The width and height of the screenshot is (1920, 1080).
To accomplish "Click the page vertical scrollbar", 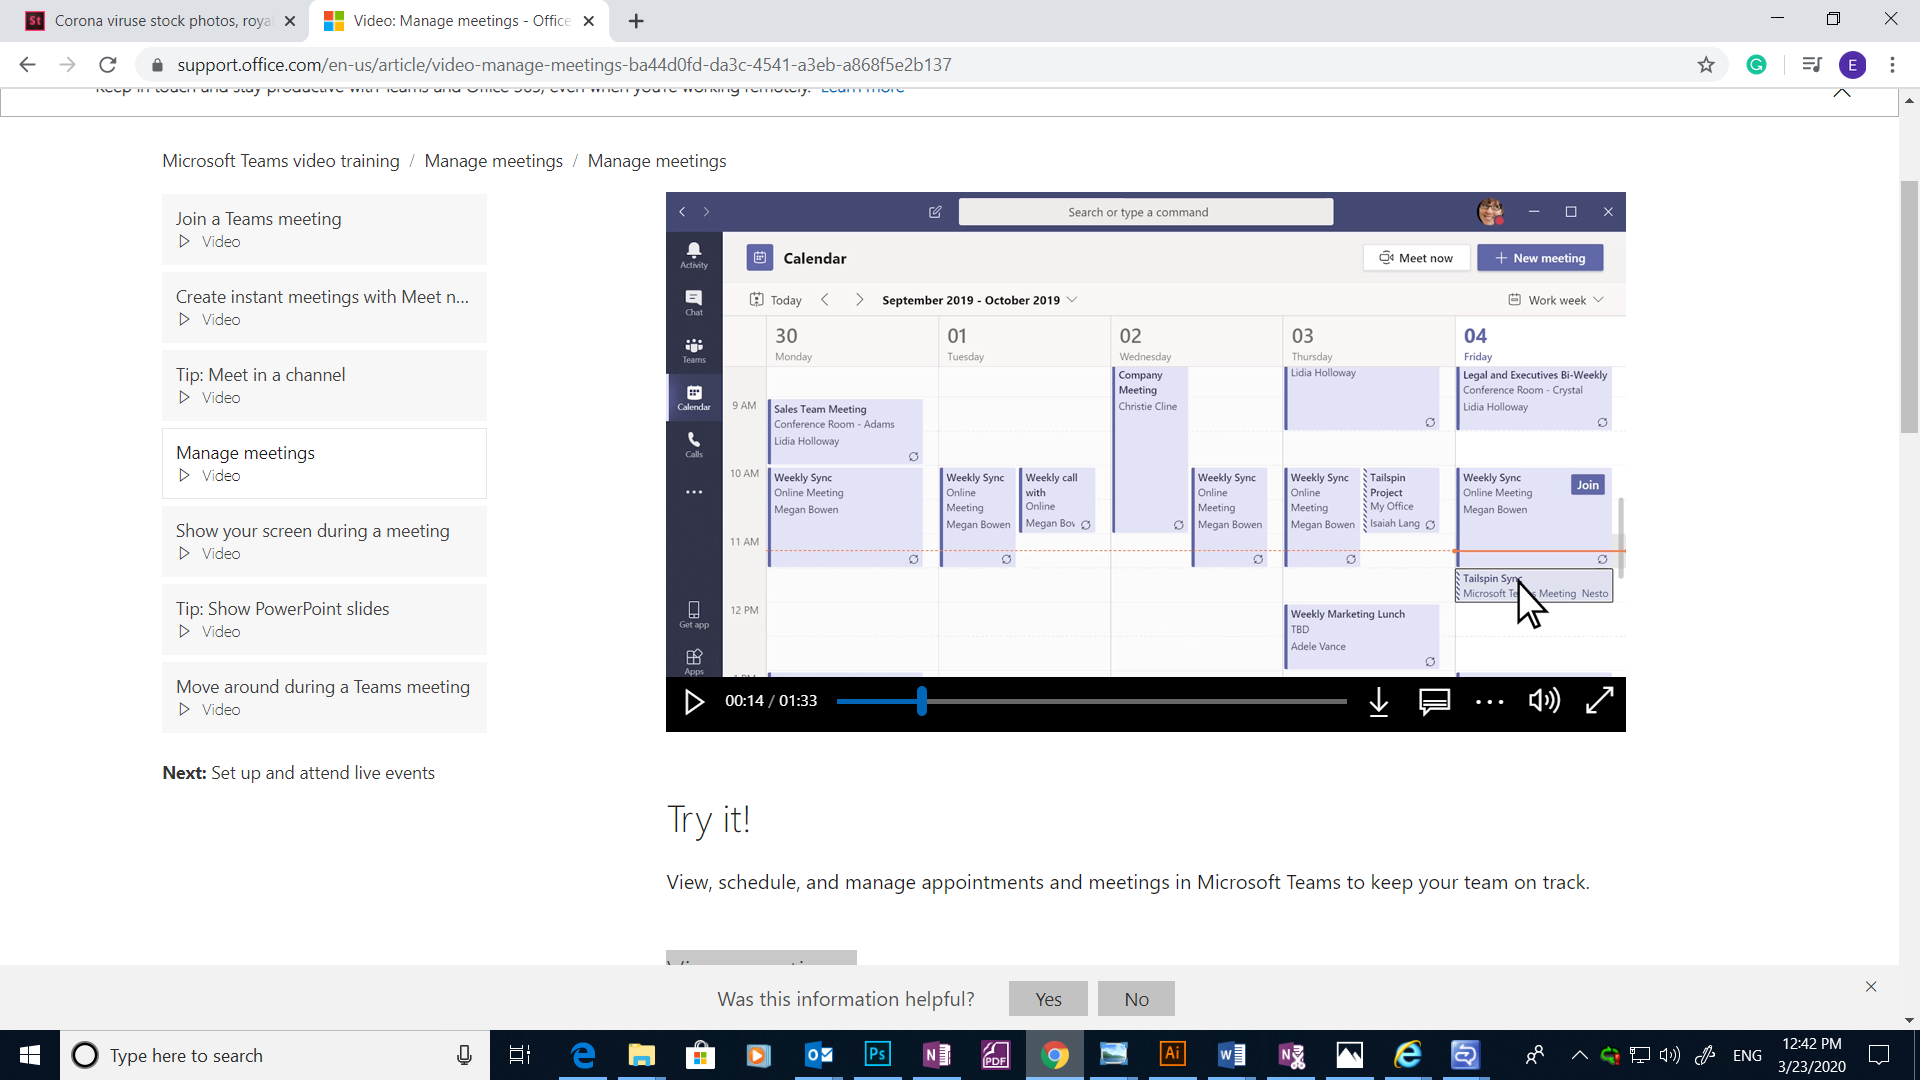I will pyautogui.click(x=1909, y=306).
